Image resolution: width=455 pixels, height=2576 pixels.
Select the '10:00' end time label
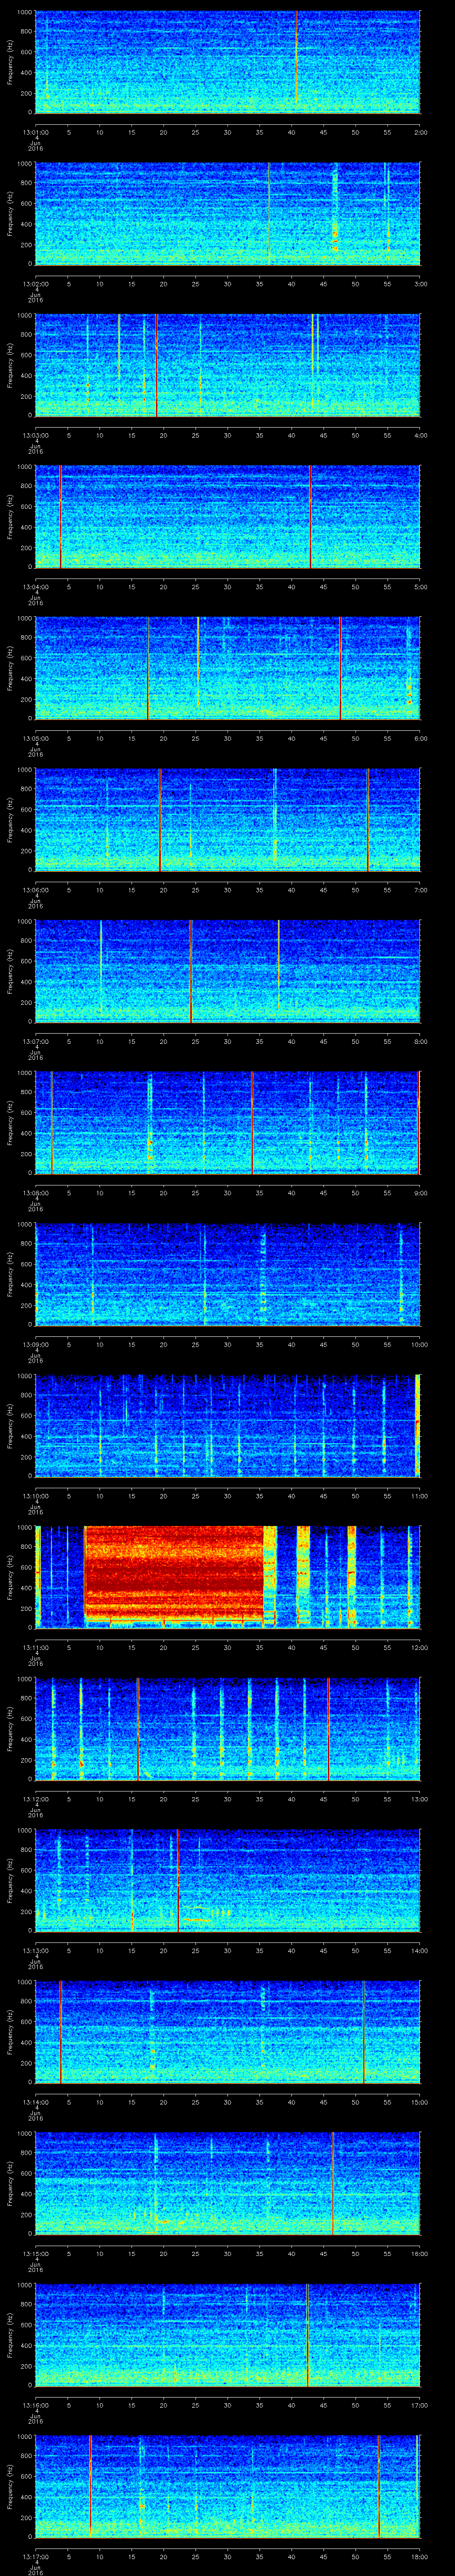419,1344
